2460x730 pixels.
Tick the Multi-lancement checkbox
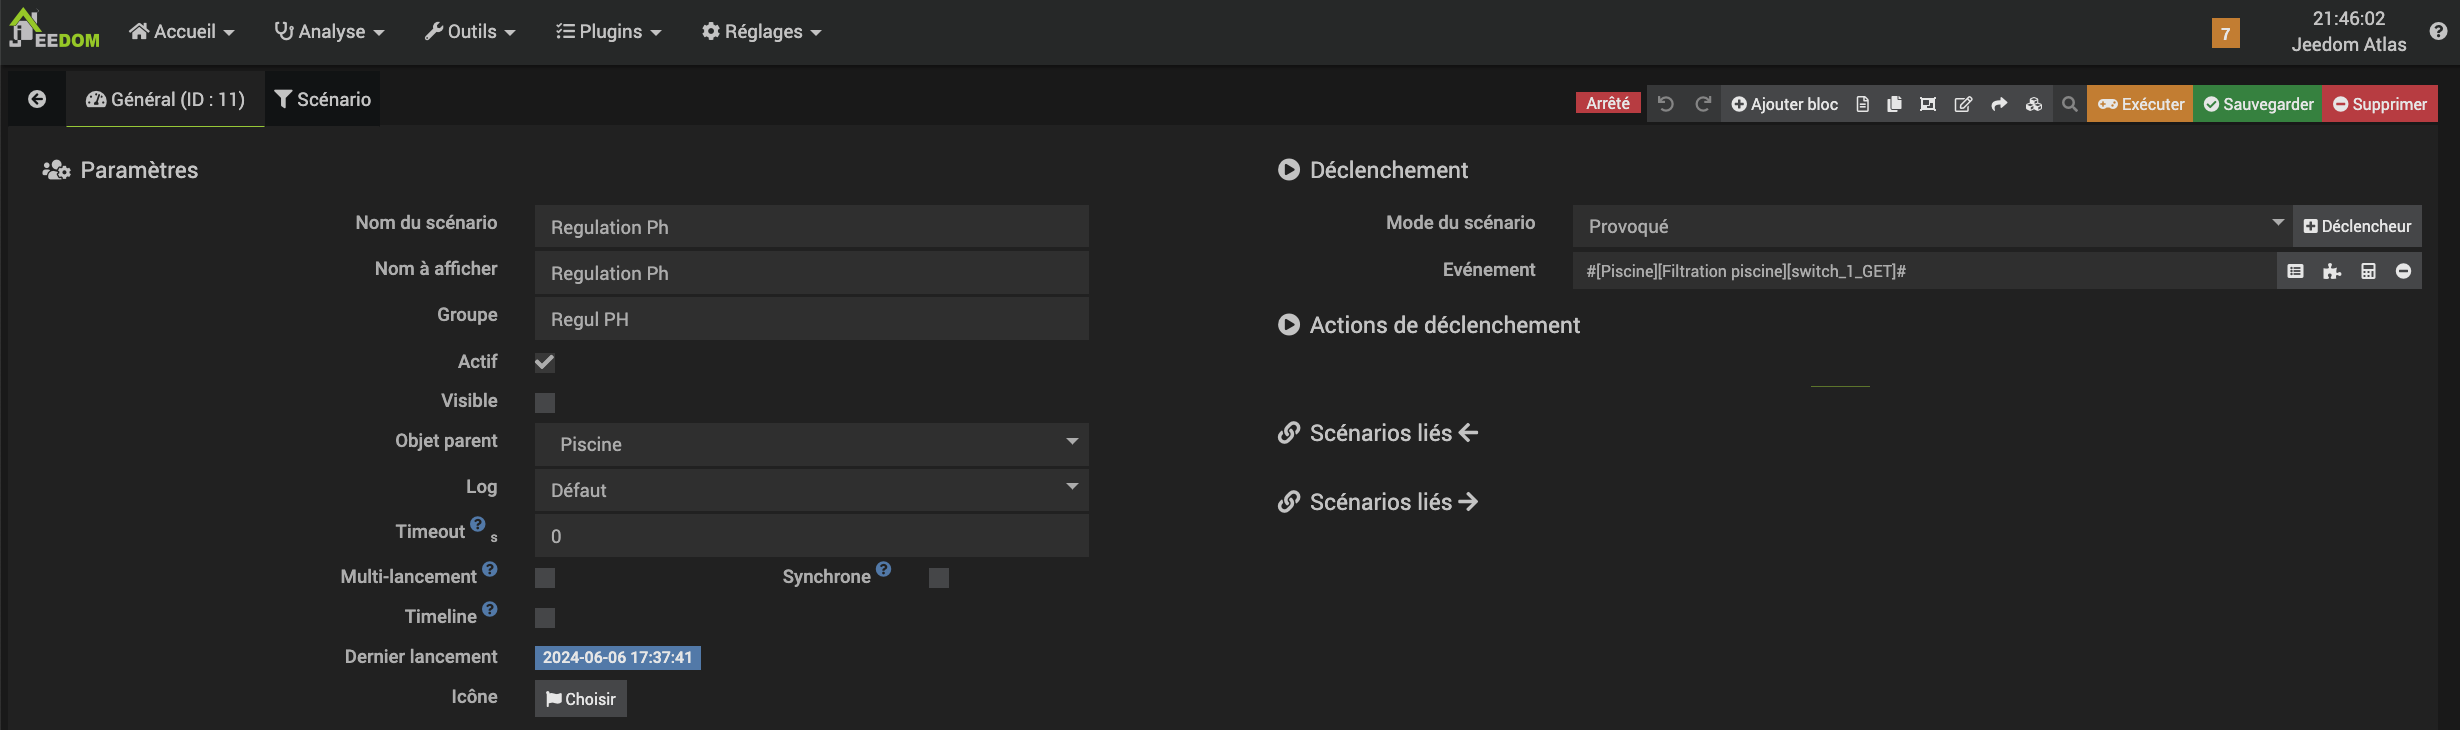[545, 577]
